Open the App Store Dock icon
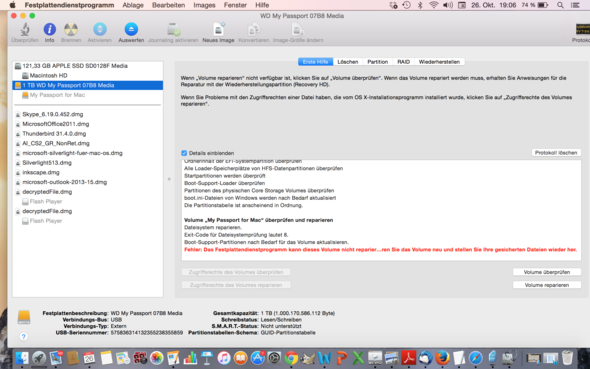Viewport: 590px width, 369px height. pyautogui.click(x=257, y=358)
